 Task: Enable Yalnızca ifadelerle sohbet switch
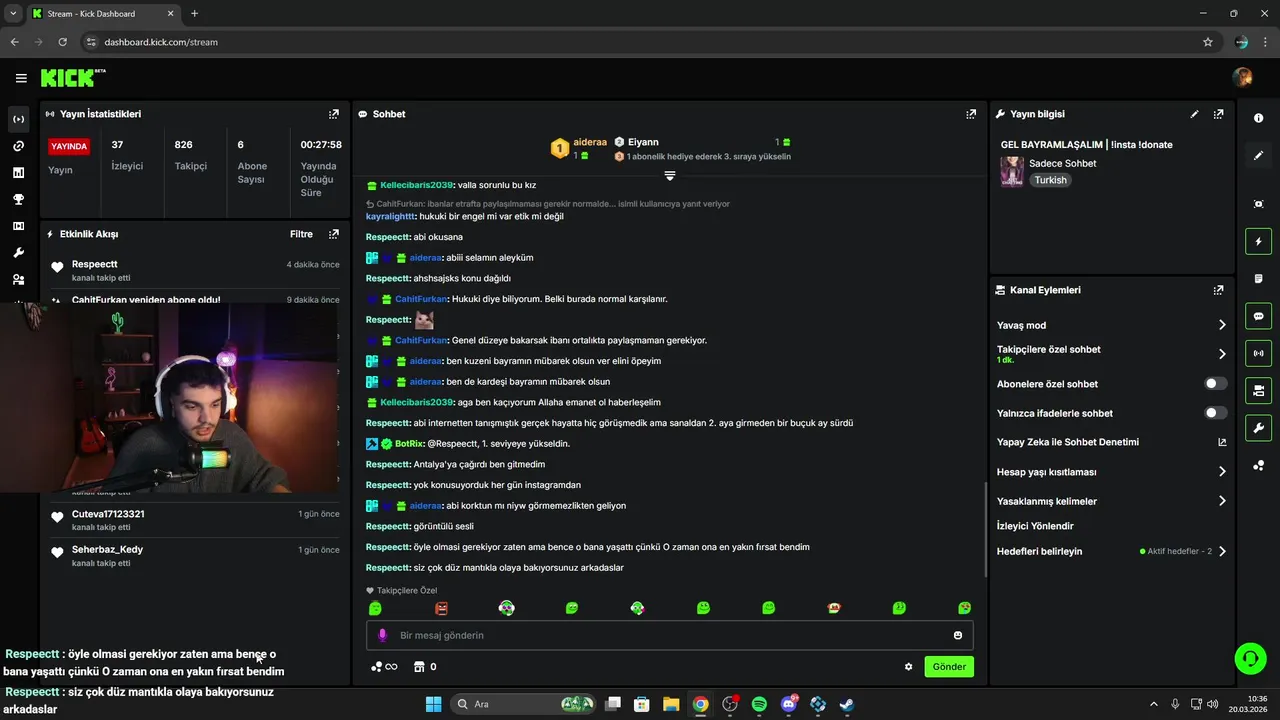[1215, 413]
